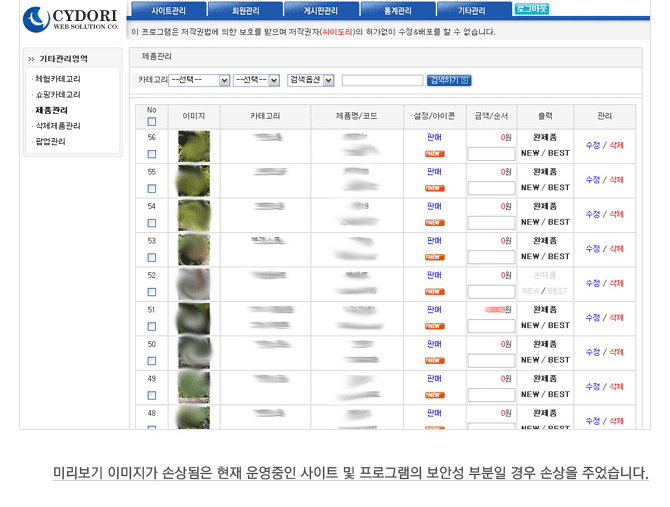Check the checkbox for product 55
The height and width of the screenshot is (507, 670).
pos(152,189)
